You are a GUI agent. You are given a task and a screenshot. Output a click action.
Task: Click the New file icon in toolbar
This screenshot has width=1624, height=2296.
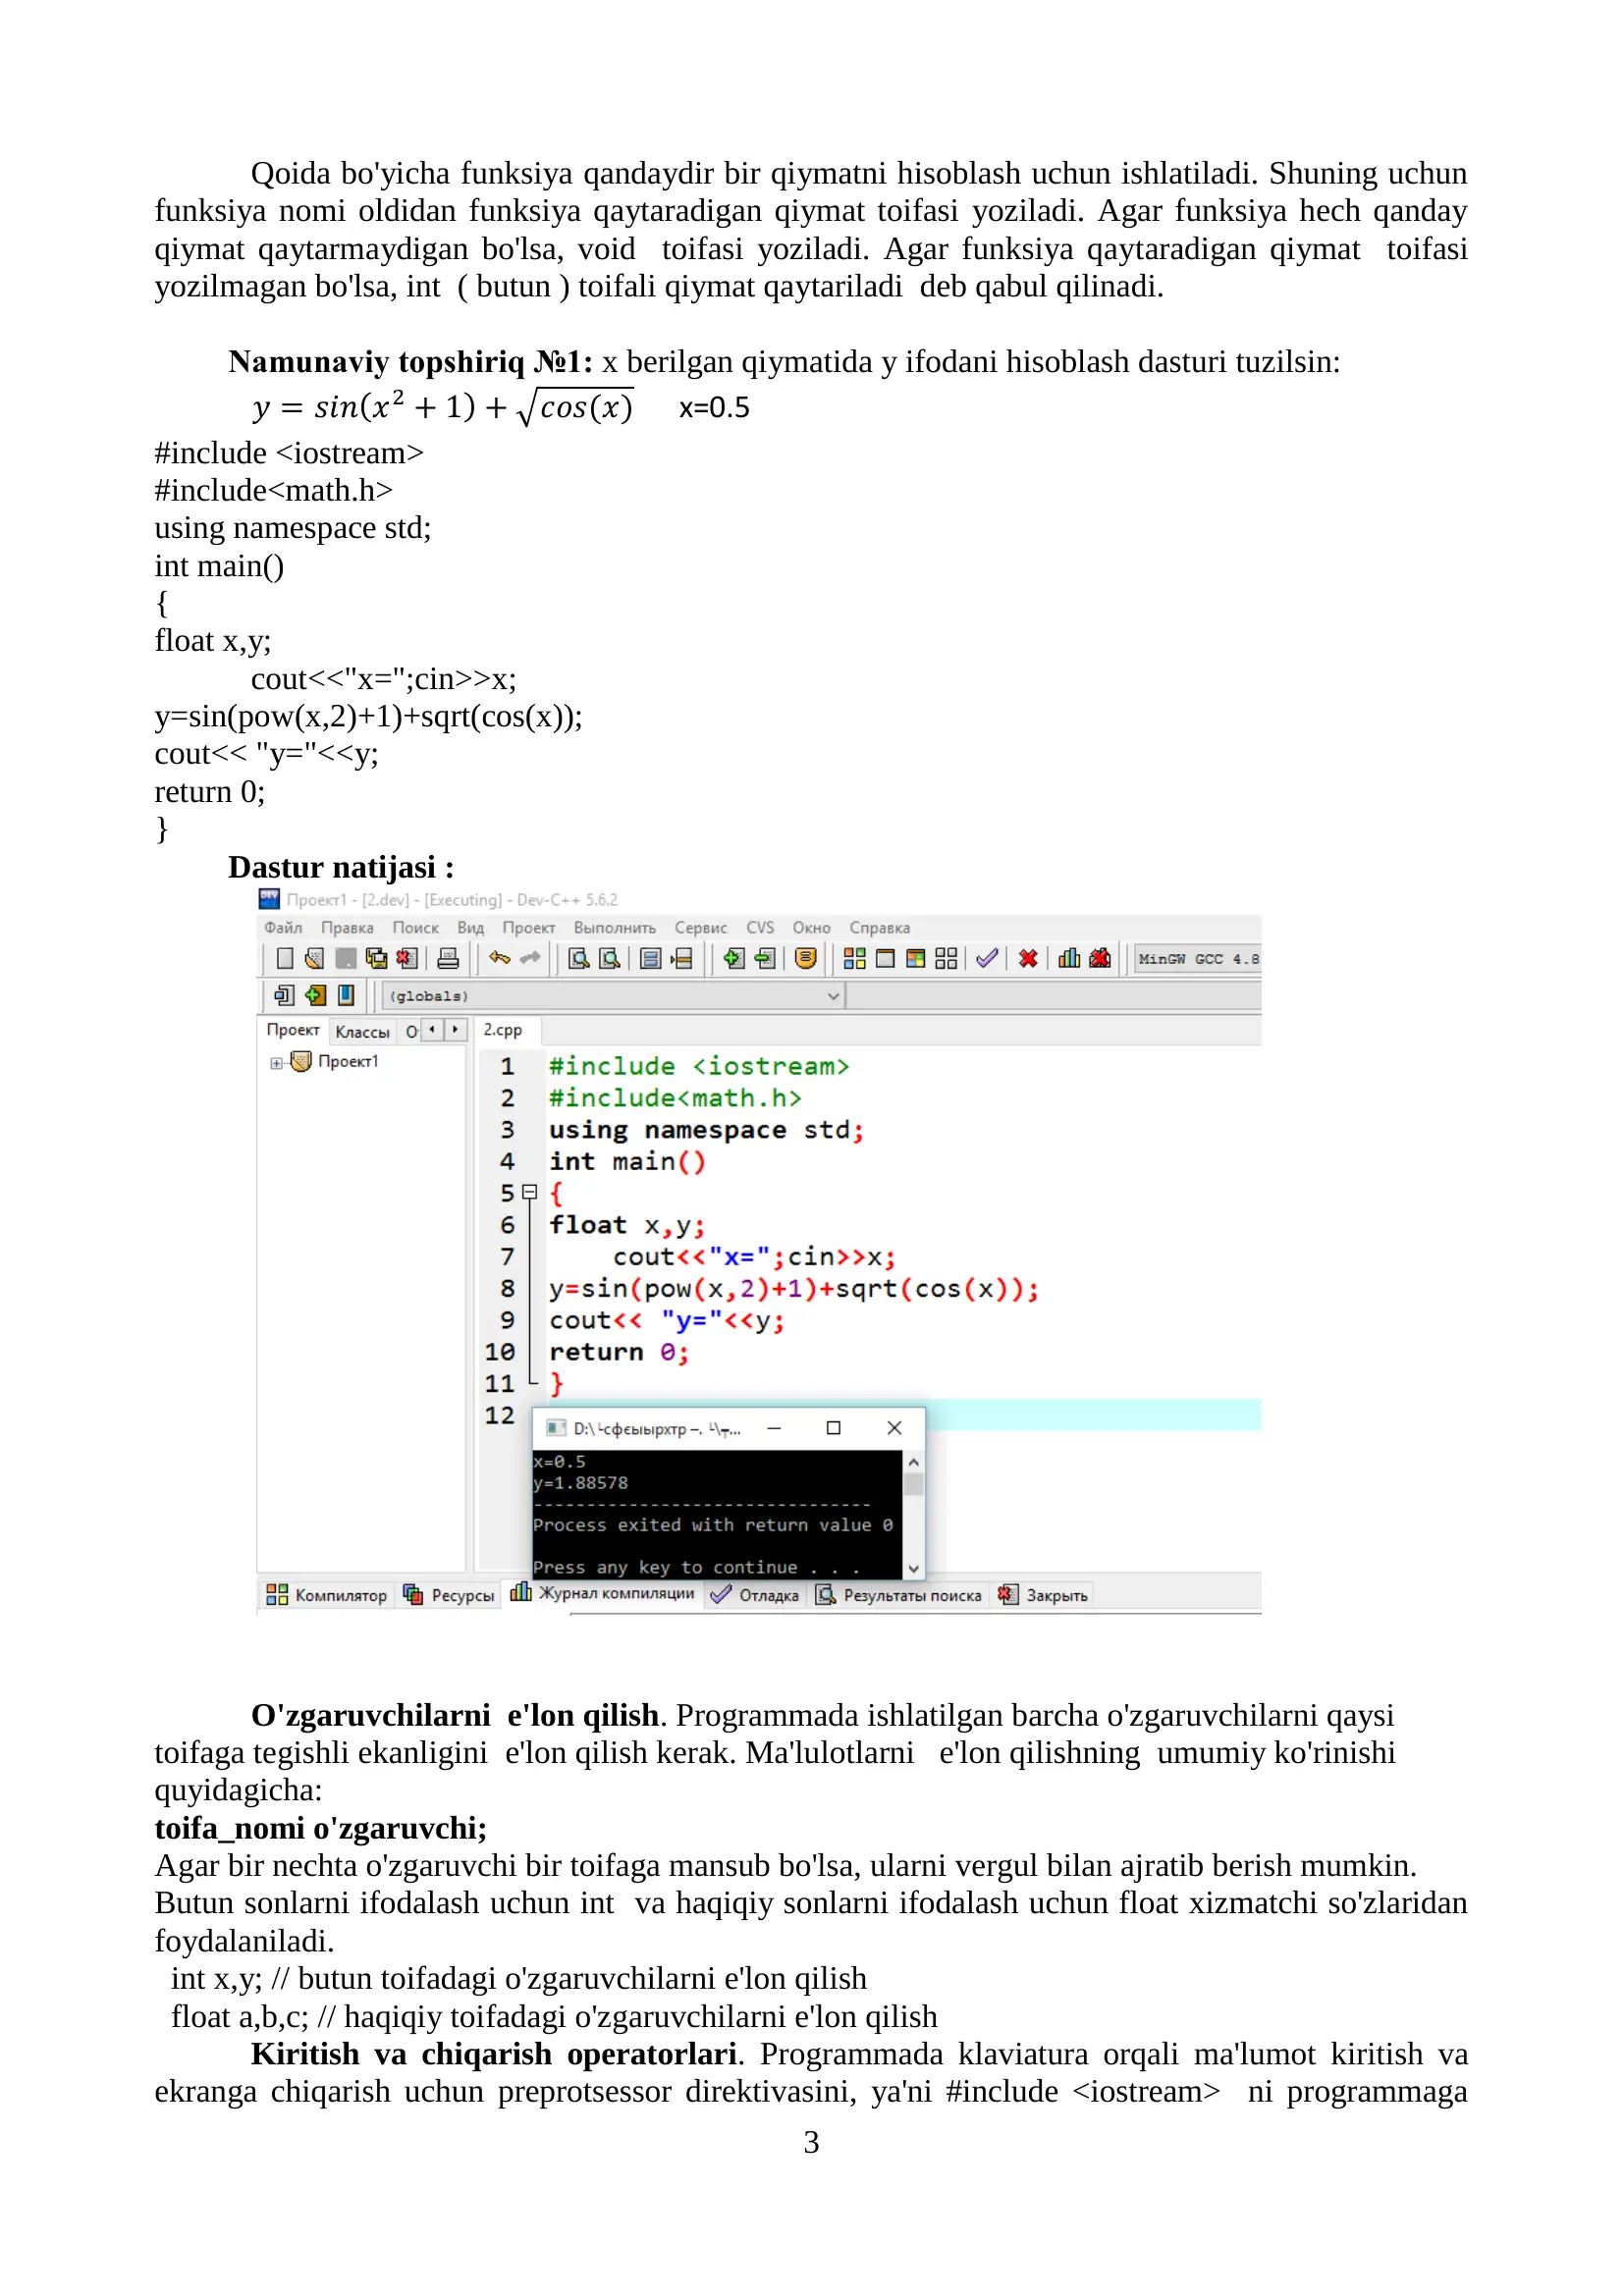[x=285, y=959]
